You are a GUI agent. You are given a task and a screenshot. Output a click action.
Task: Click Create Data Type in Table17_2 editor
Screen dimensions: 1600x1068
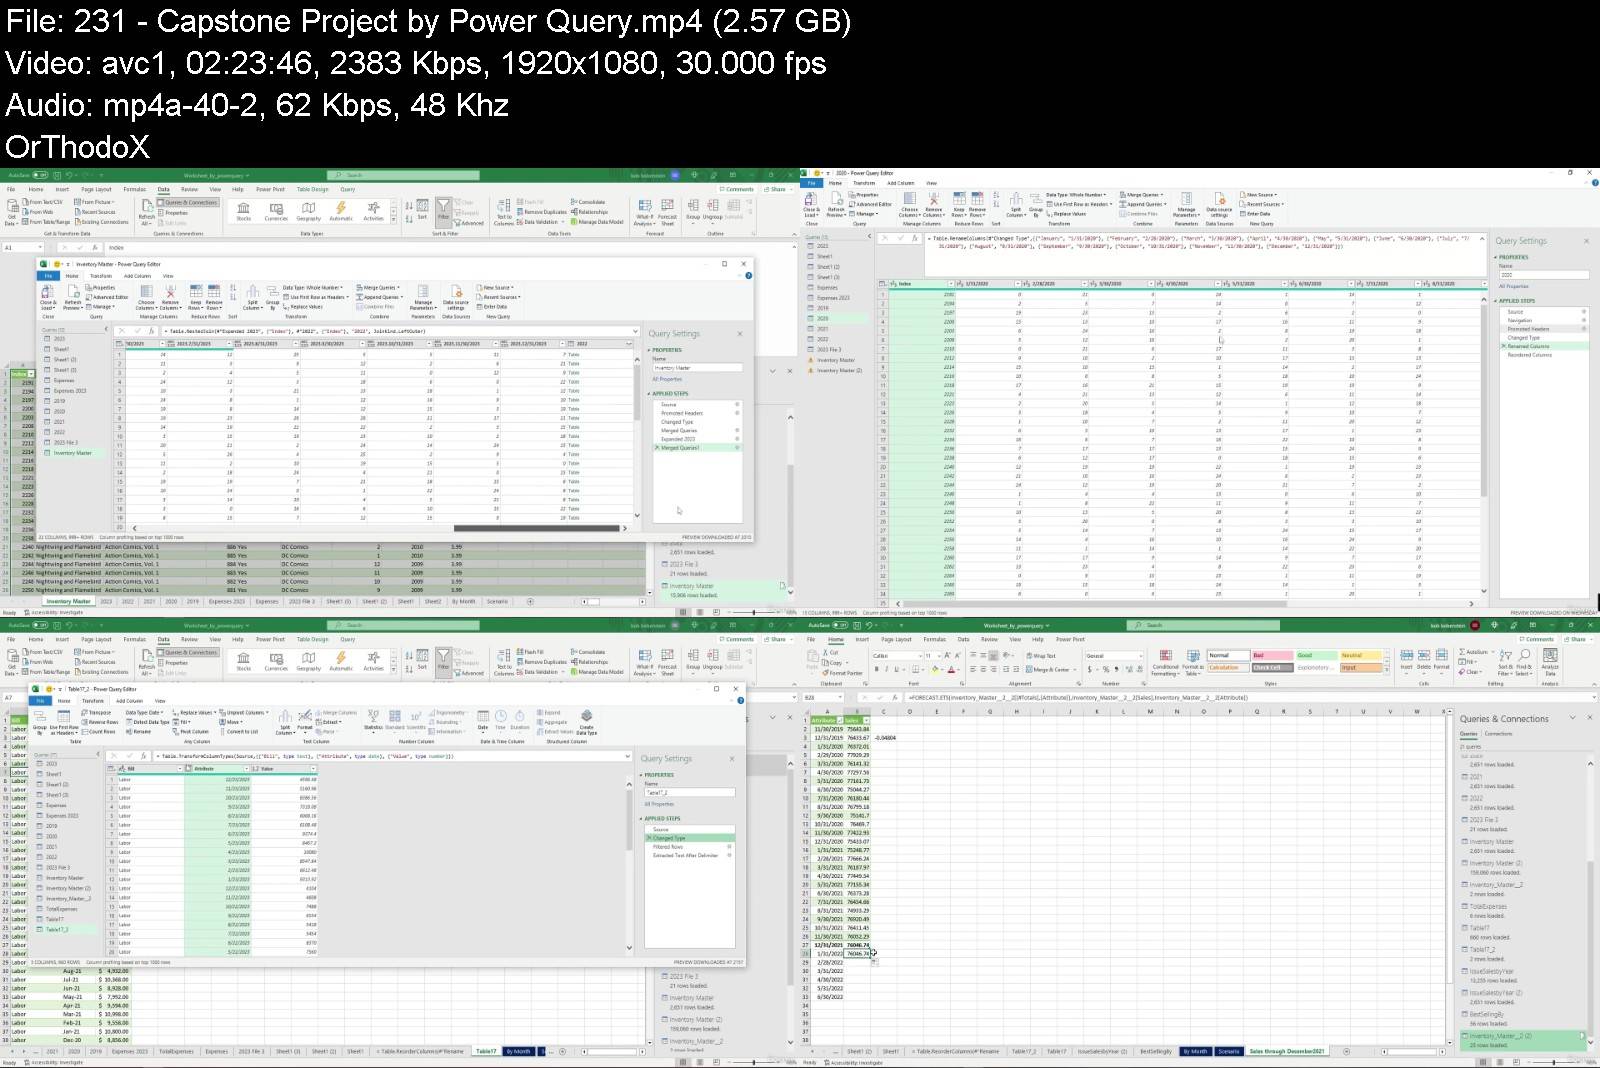(x=586, y=722)
